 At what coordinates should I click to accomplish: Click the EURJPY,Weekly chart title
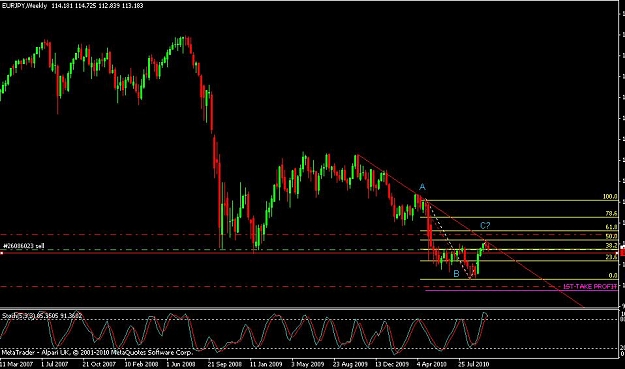point(24,6)
